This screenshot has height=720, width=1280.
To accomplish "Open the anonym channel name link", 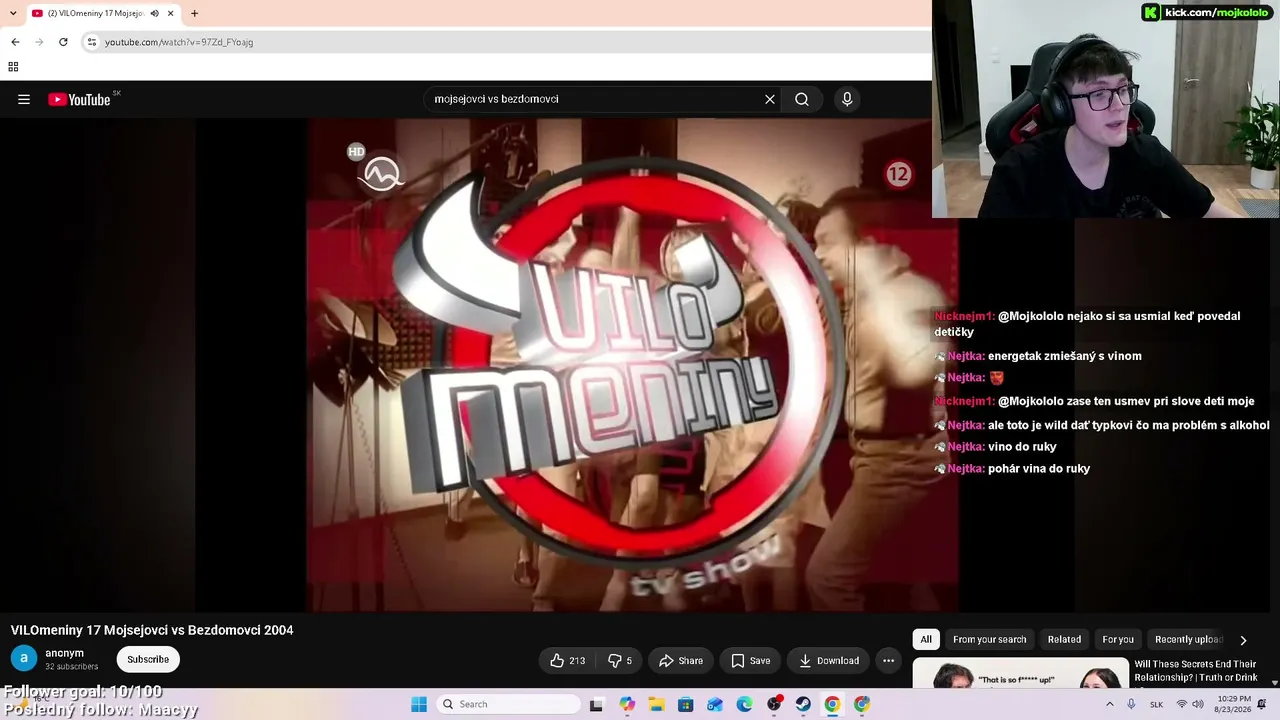I will (x=64, y=653).
